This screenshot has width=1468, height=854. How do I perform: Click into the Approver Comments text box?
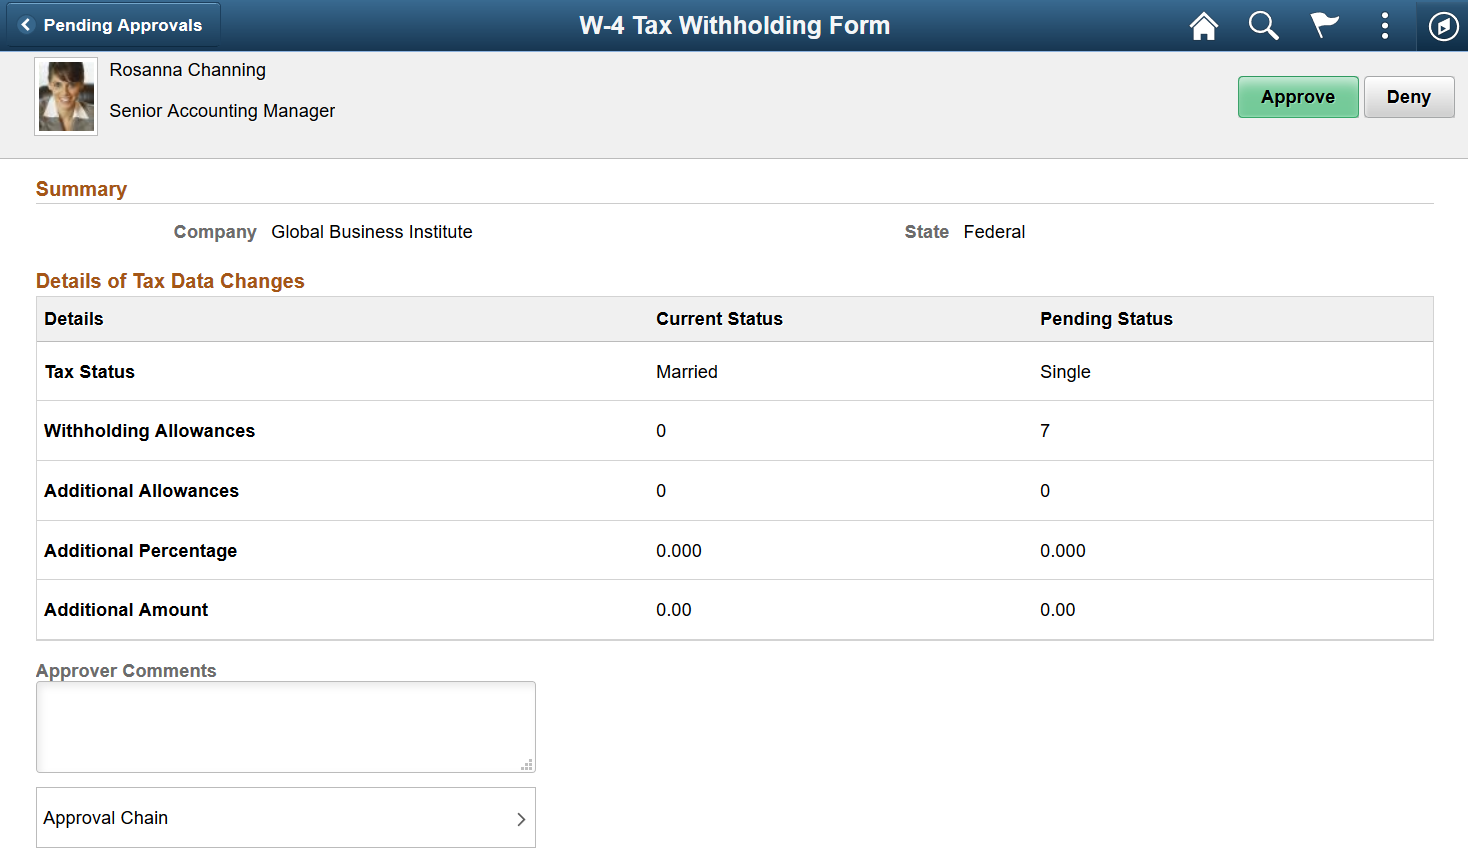pos(286,727)
